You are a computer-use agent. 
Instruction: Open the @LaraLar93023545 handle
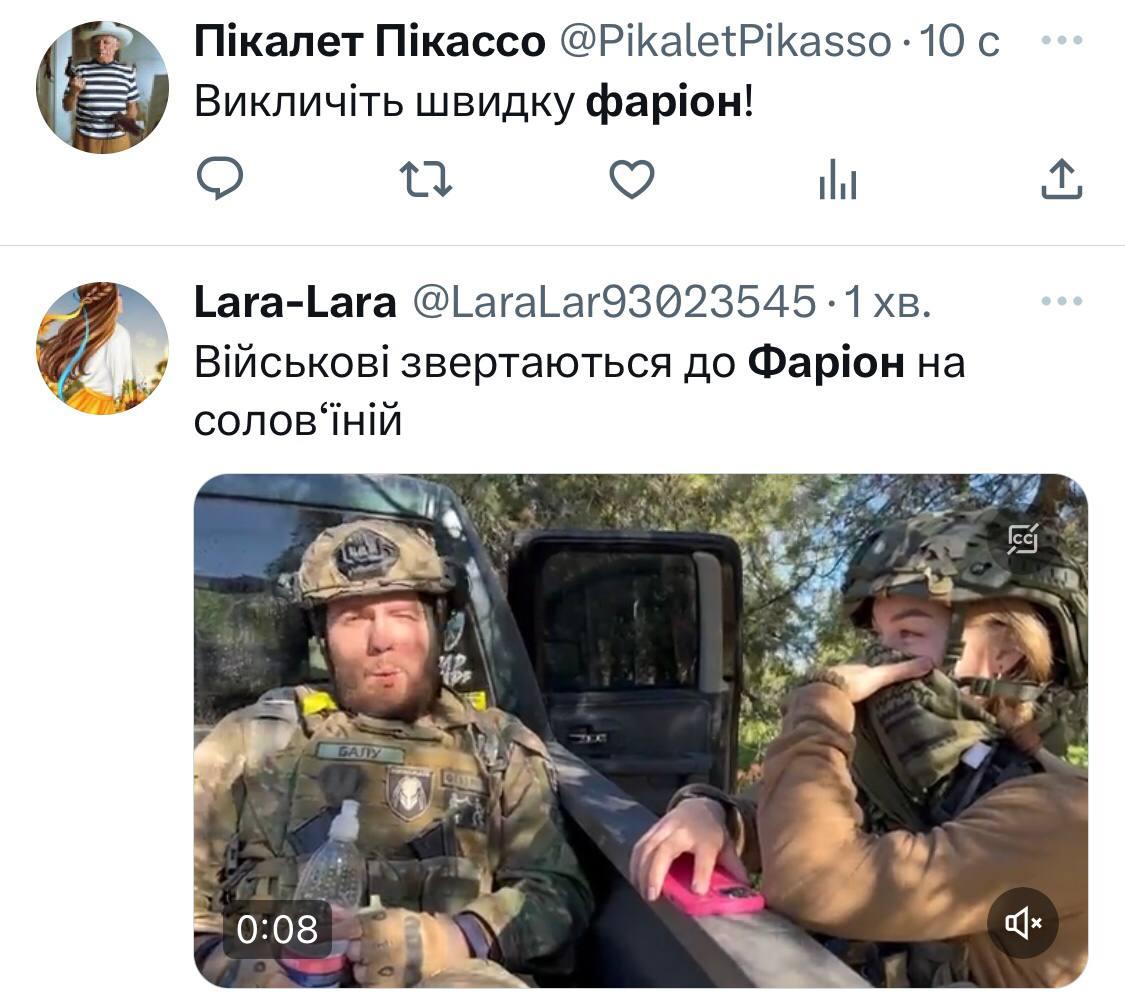tap(614, 301)
